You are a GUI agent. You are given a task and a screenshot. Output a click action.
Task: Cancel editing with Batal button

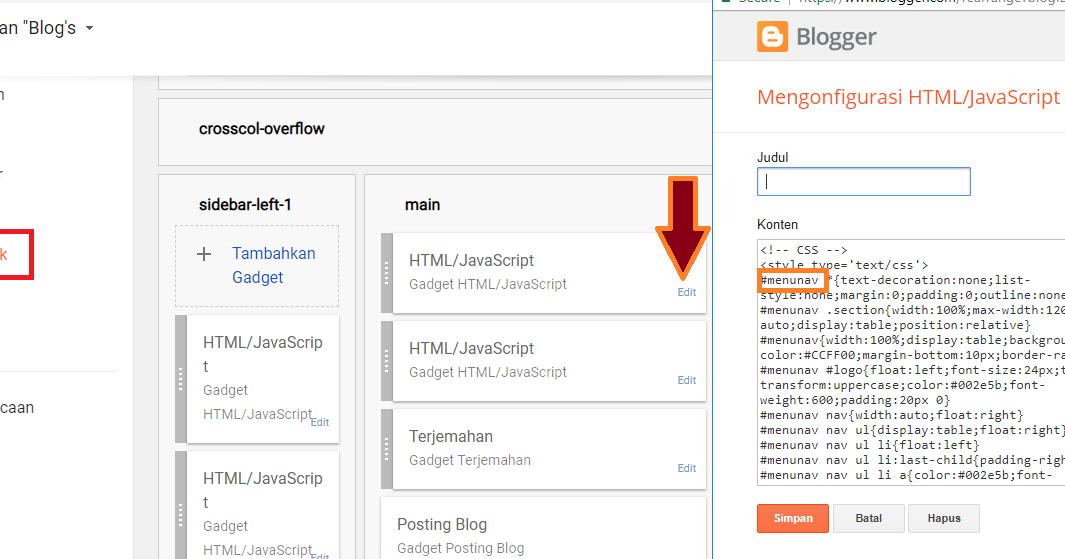(869, 518)
